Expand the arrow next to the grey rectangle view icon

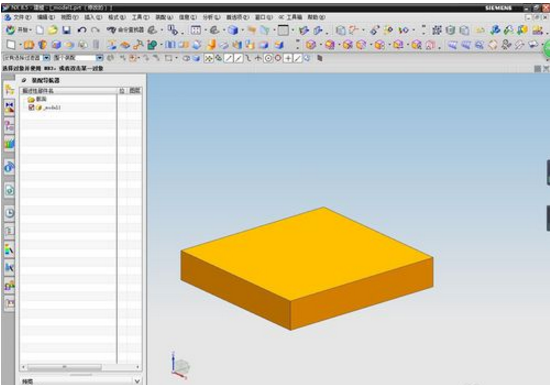[x=292, y=31]
